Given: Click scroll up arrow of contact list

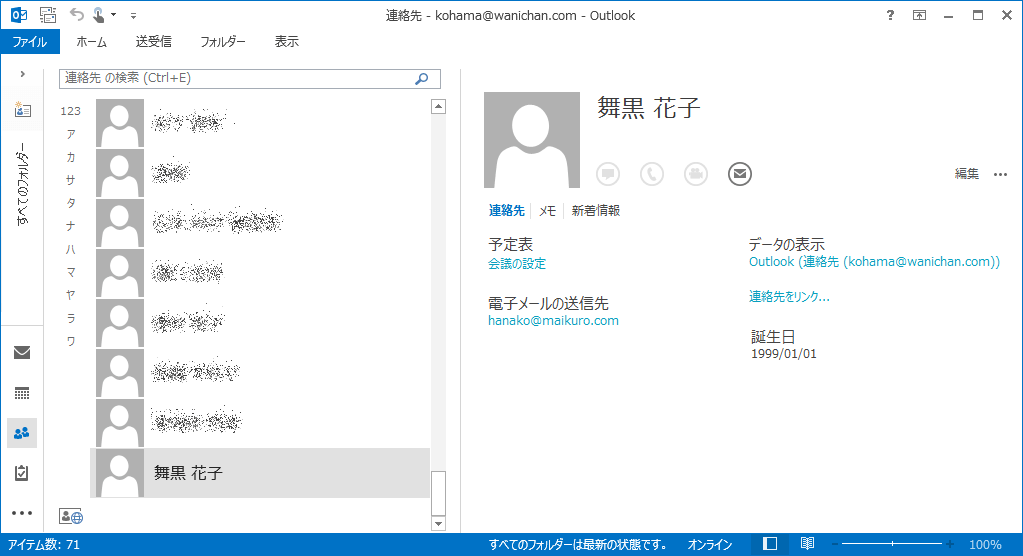Looking at the screenshot, I should pyautogui.click(x=438, y=106).
